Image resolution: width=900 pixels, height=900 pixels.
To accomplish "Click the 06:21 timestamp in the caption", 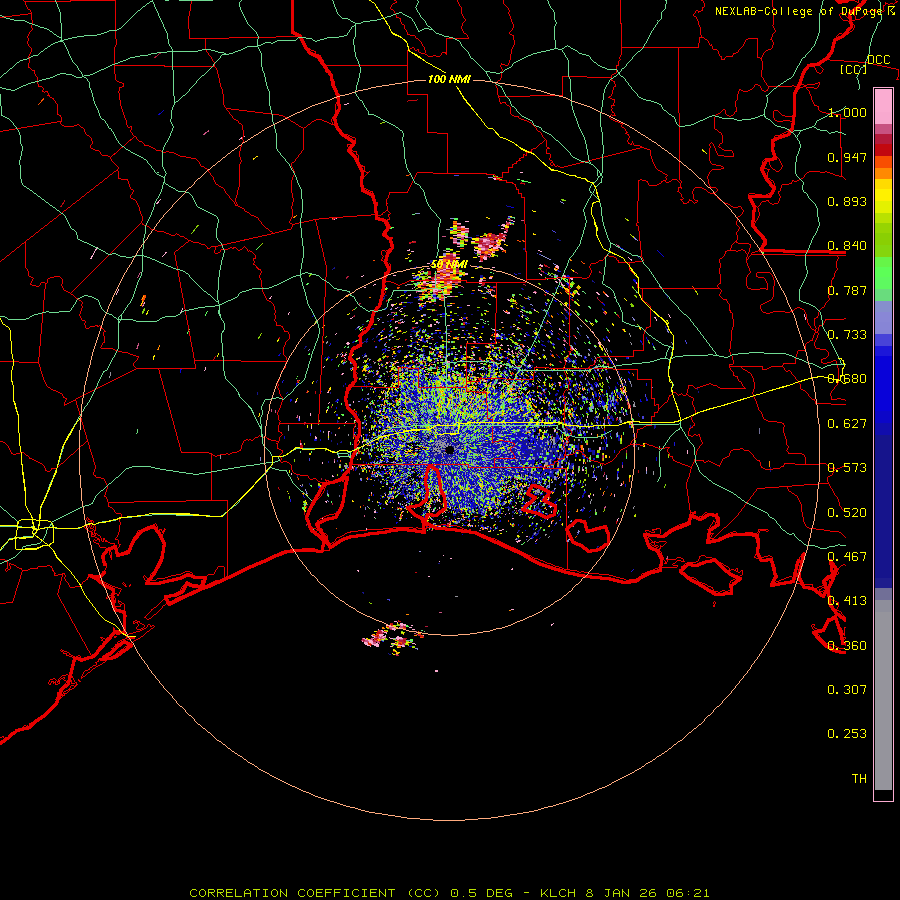I will pos(688,893).
